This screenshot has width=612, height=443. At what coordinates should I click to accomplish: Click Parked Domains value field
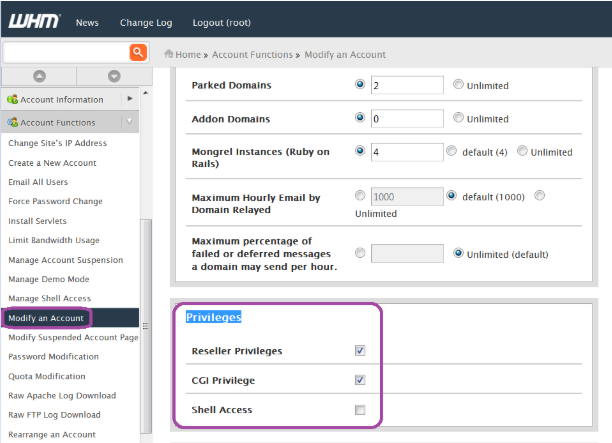point(407,85)
